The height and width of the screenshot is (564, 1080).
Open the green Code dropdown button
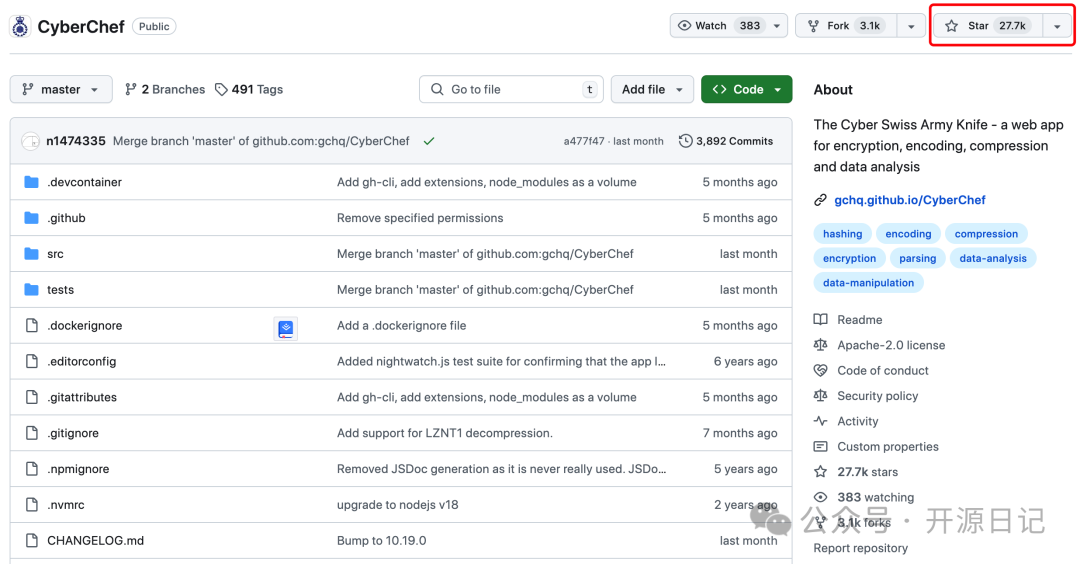pyautogui.click(x=747, y=90)
